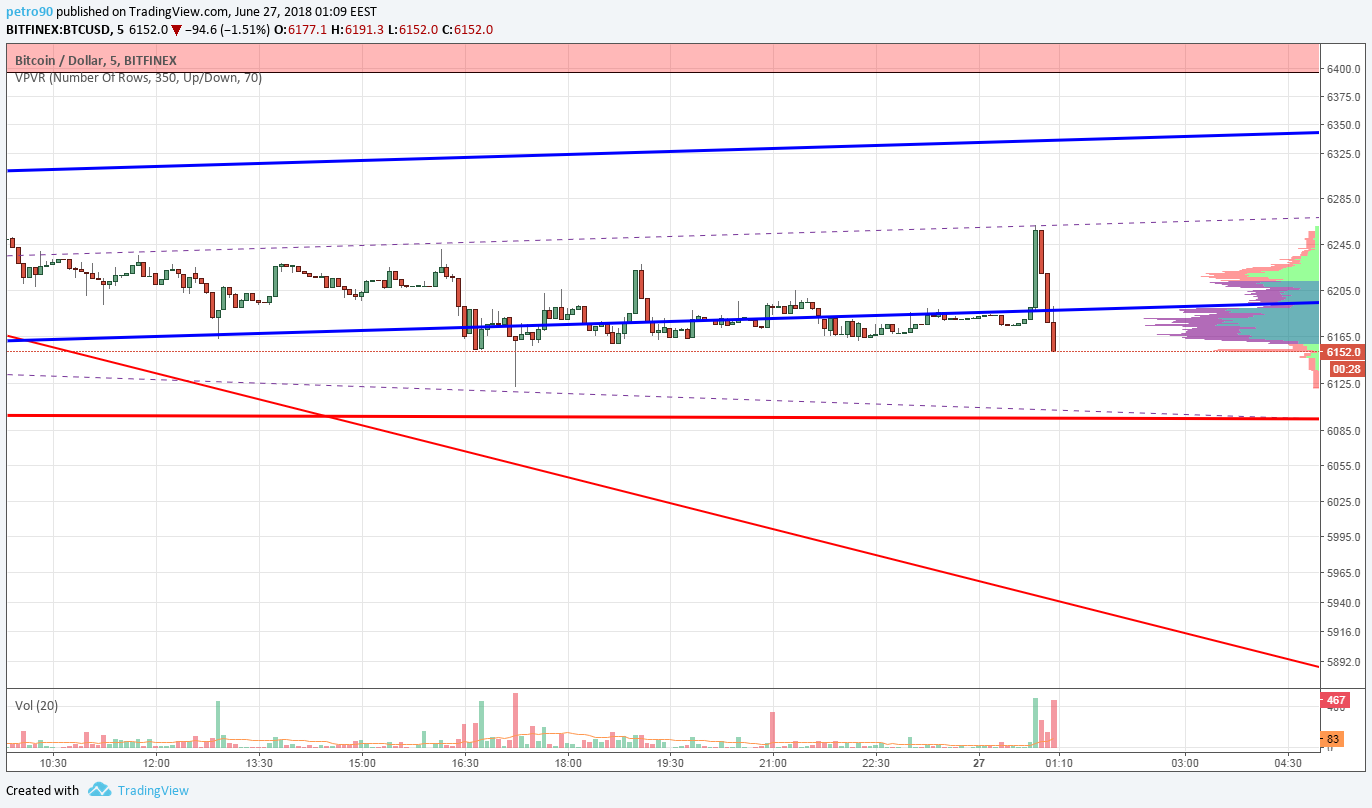Open the TradingView link in the footer
This screenshot has width=1372, height=808.
click(153, 790)
